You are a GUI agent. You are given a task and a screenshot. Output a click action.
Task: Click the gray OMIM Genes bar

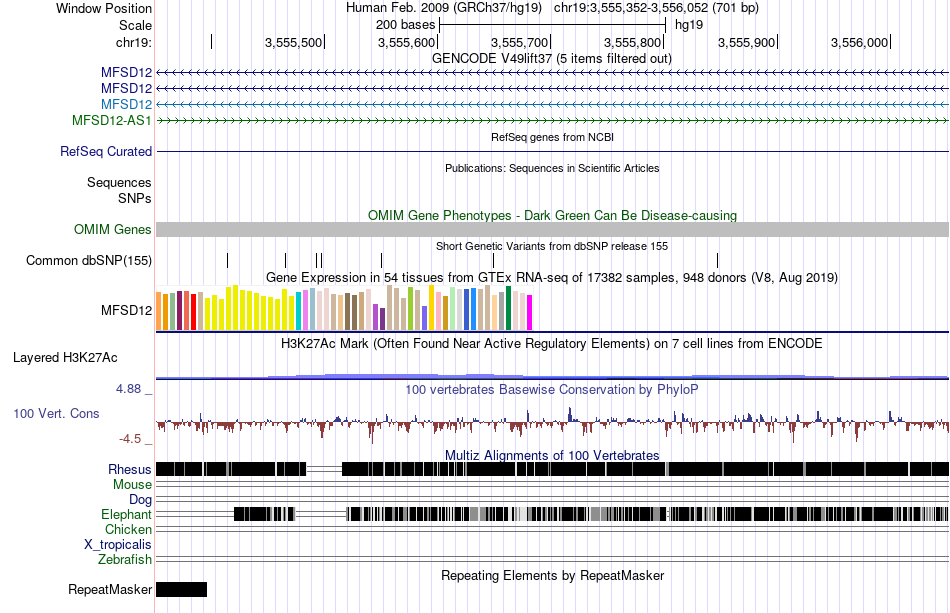pos(552,230)
